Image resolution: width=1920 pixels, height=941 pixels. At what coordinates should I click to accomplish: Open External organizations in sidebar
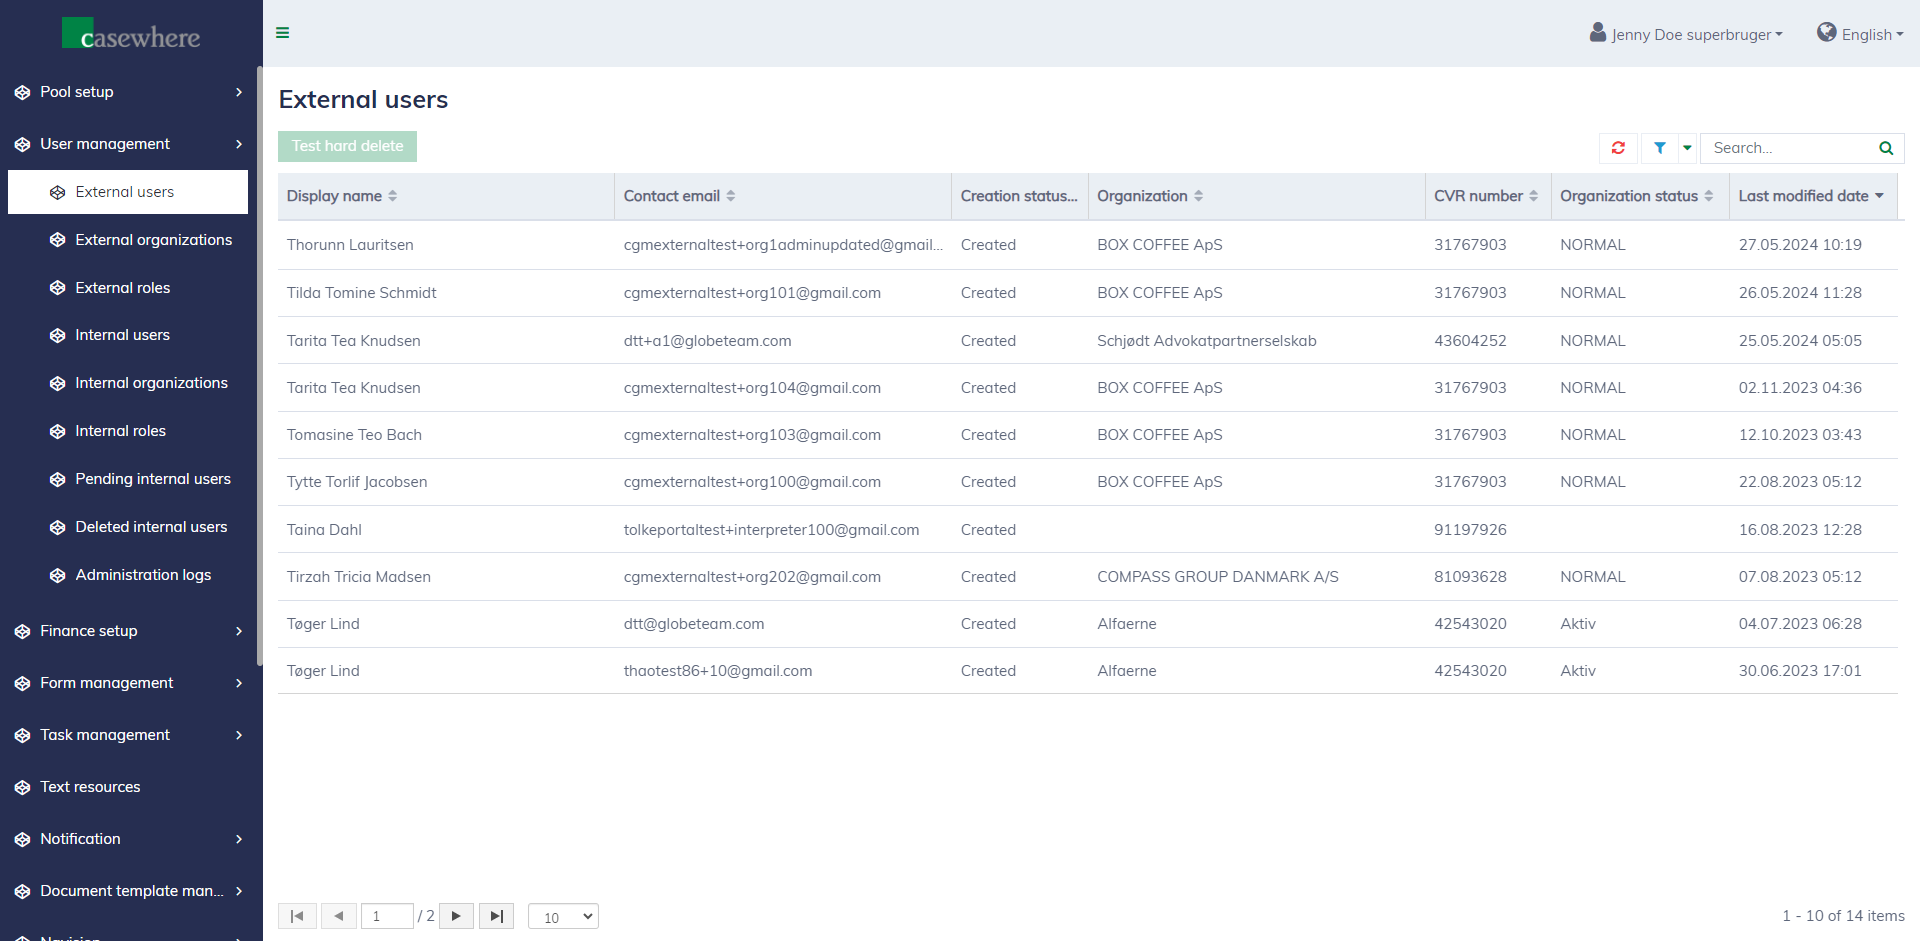tap(153, 240)
